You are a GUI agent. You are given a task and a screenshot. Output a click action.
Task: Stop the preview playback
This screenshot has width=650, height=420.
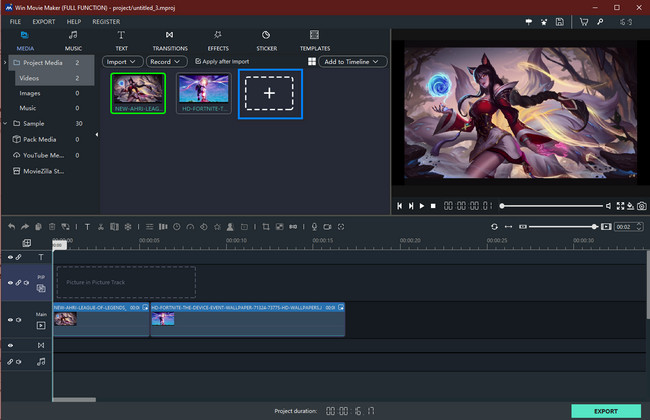(x=433, y=206)
